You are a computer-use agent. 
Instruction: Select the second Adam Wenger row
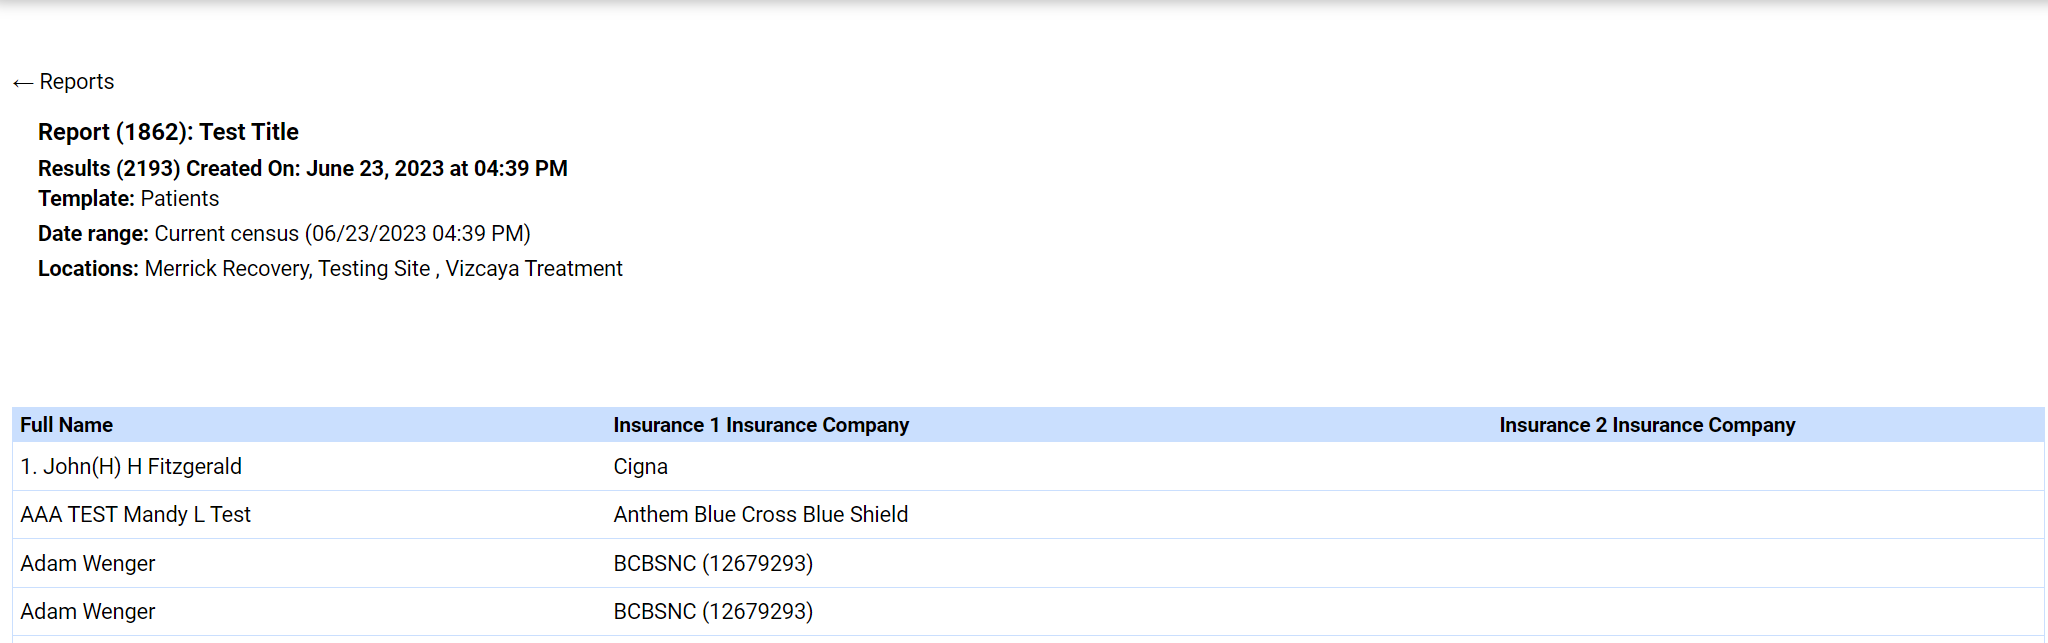pos(88,611)
